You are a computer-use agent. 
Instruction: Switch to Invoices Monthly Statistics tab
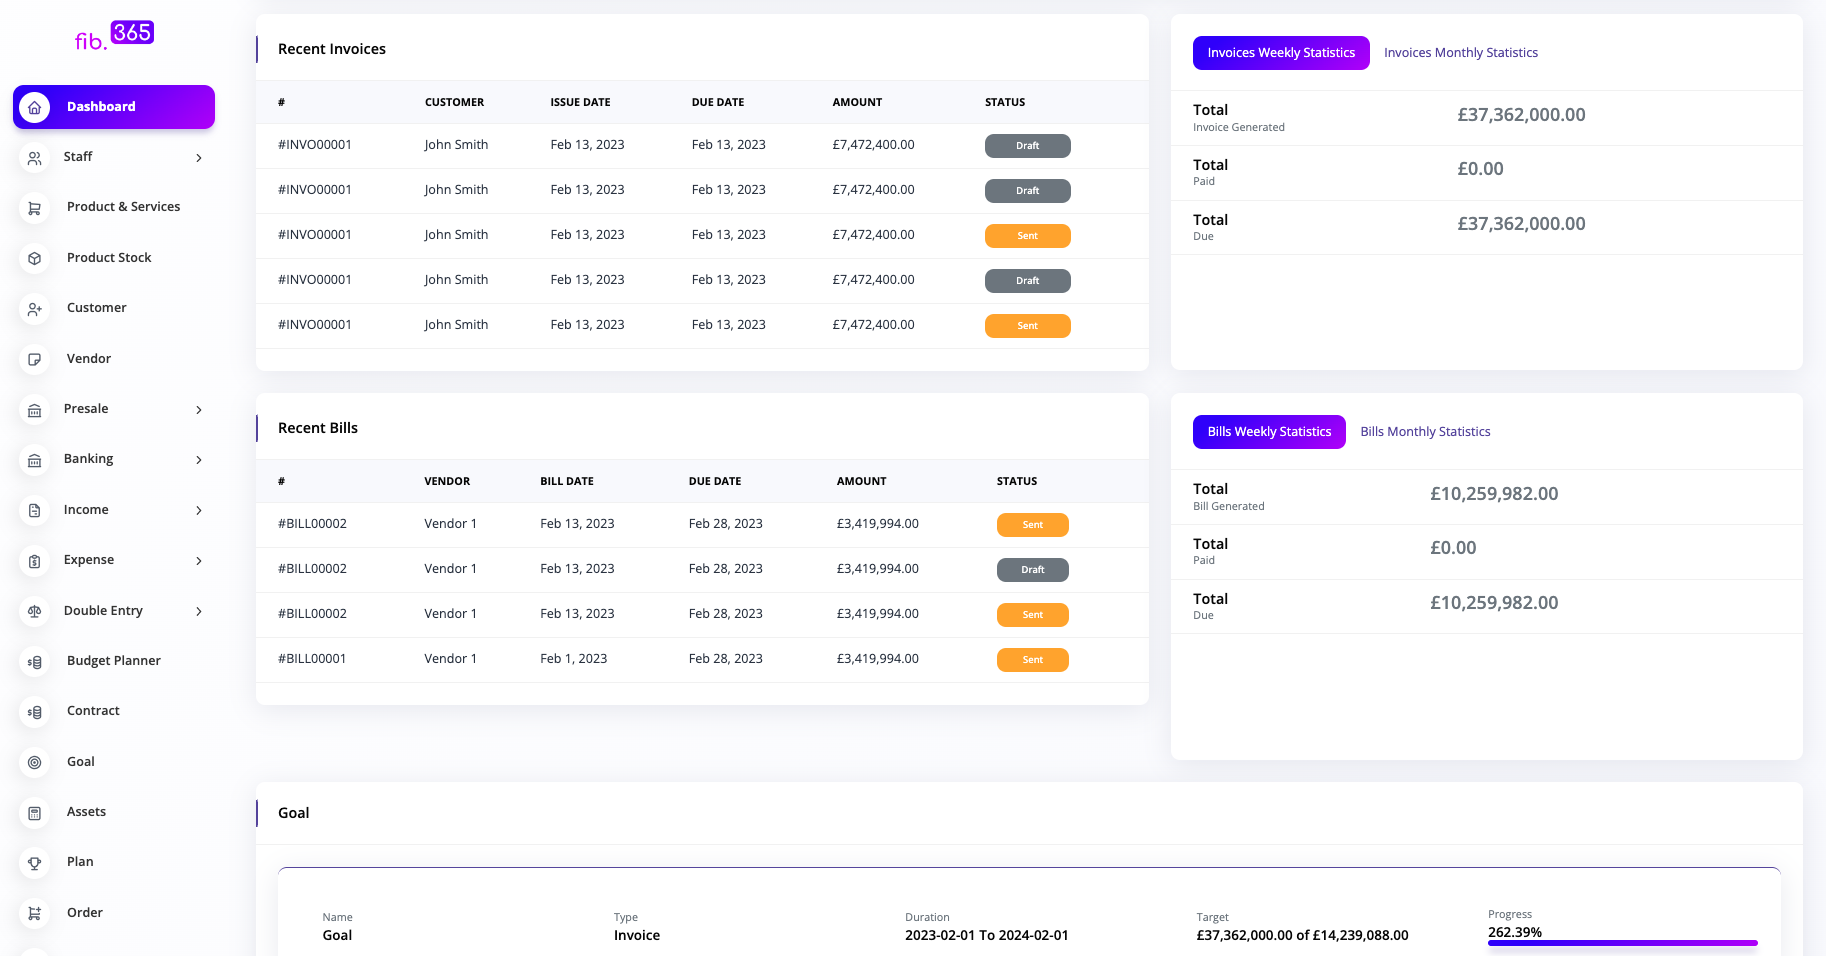1461,53
